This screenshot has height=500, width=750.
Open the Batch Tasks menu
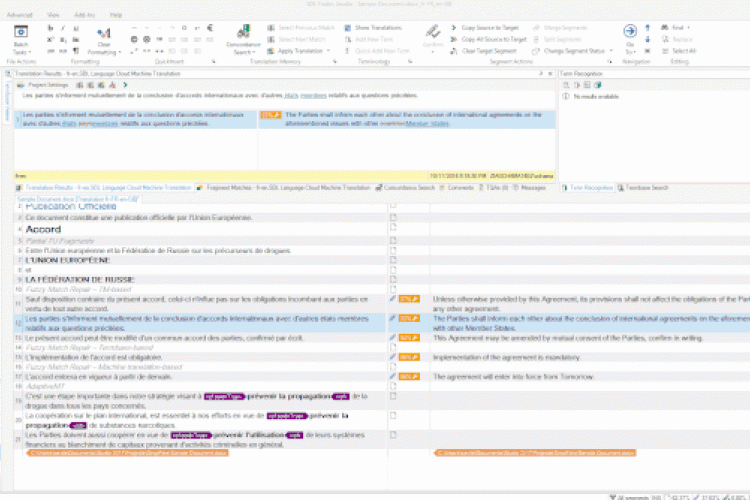[21, 40]
